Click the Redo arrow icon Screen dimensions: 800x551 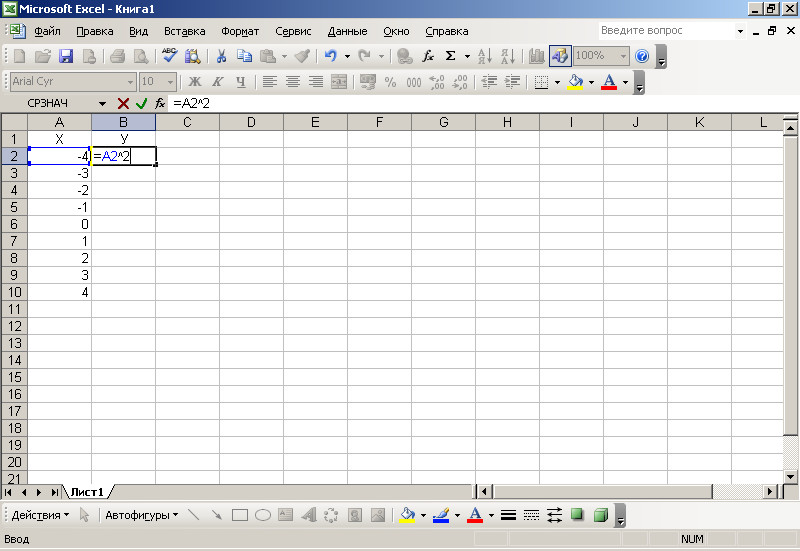click(364, 56)
